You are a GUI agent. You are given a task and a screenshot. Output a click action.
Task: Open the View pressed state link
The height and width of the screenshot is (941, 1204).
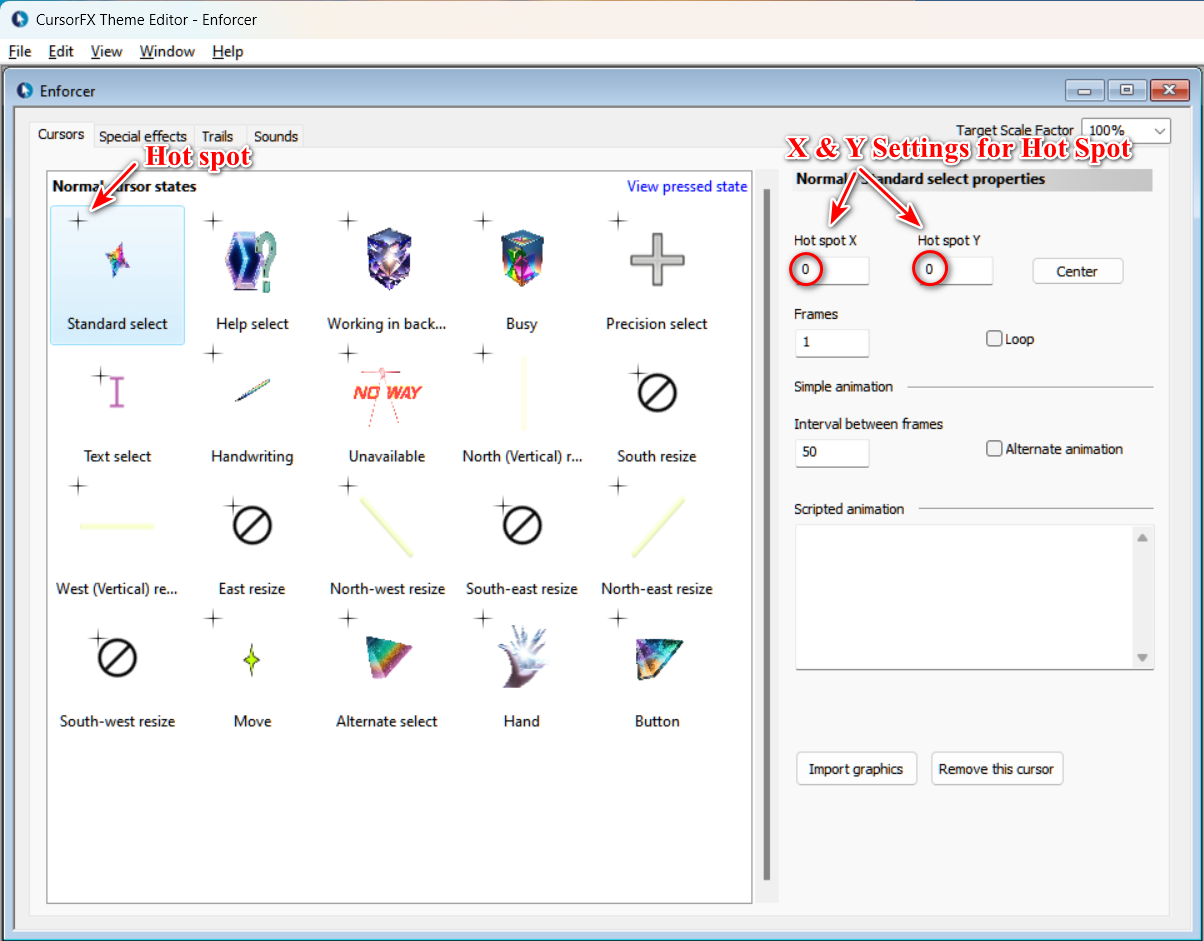(687, 186)
